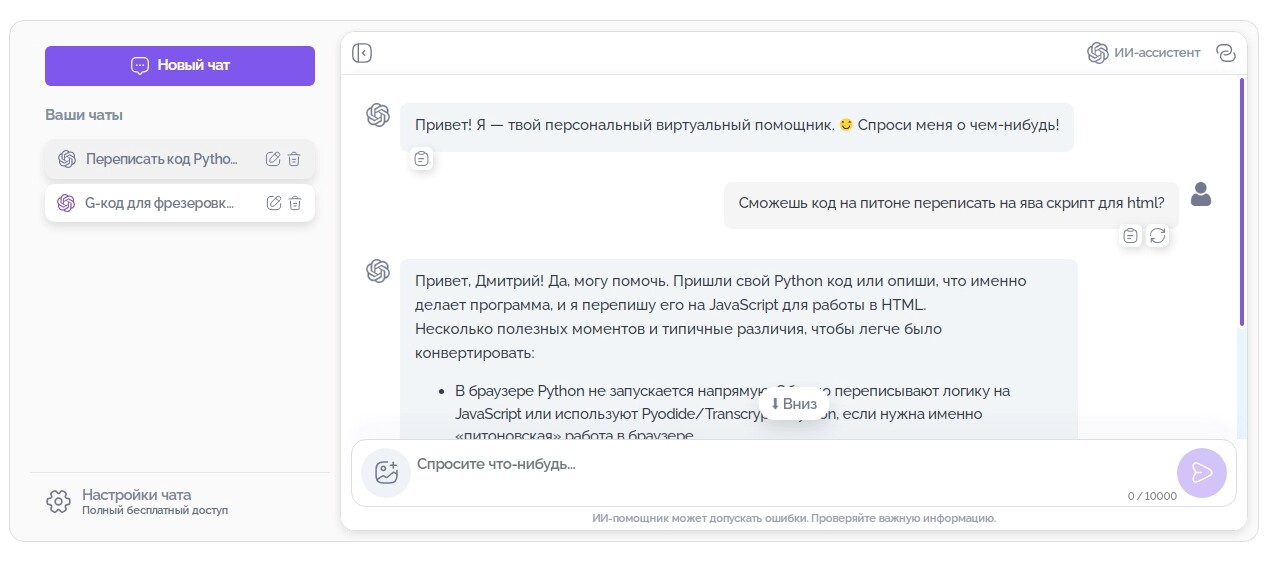Click the chat's vertical scrollbar
The width and height of the screenshot is (1283, 563).
point(1241,200)
